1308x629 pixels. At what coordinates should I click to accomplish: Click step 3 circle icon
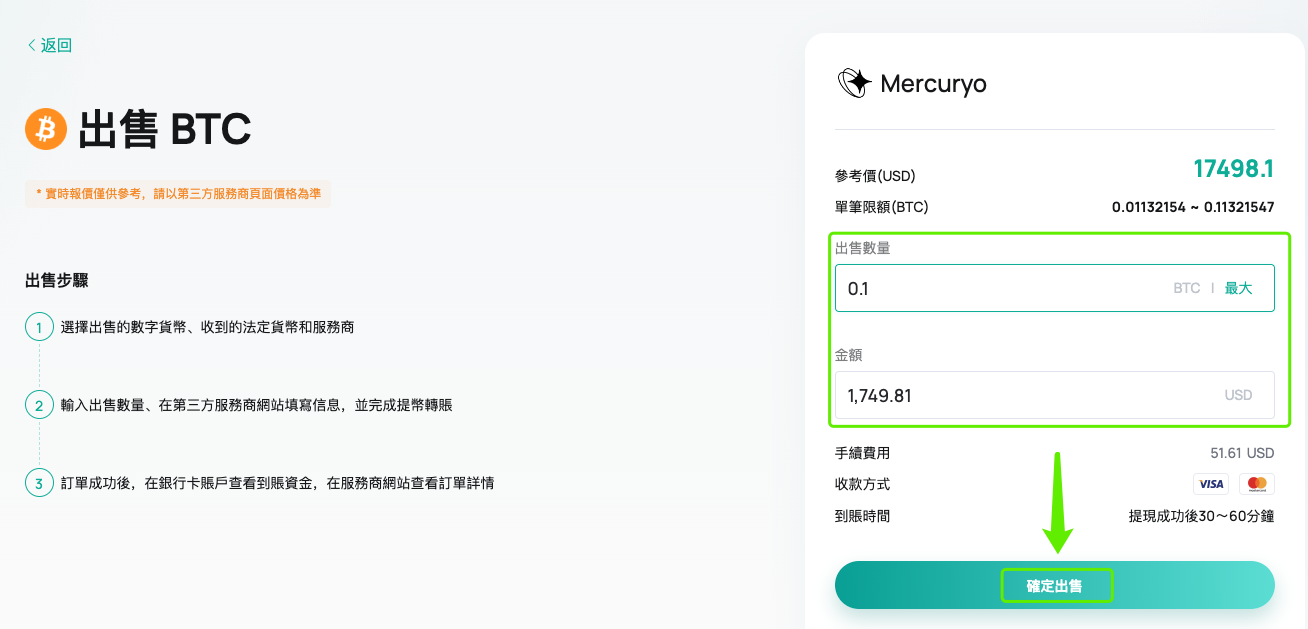39,483
